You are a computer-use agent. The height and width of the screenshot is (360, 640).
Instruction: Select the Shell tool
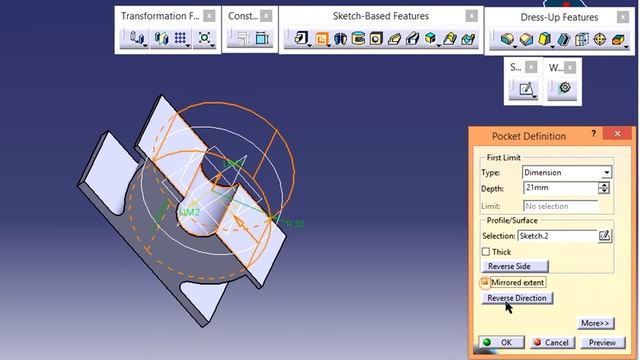click(x=564, y=40)
